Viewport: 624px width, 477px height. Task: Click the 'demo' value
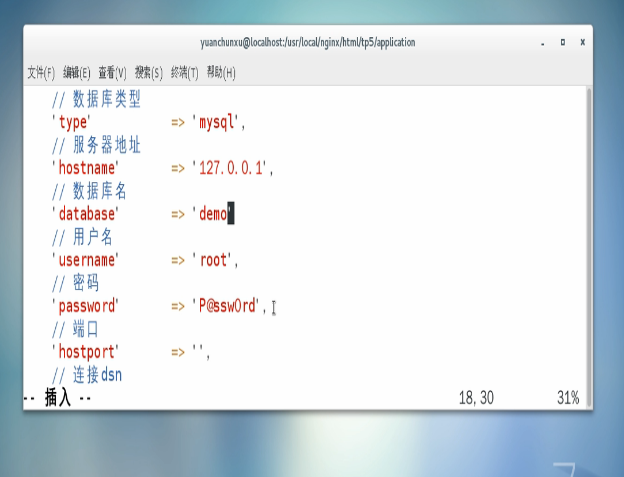point(213,214)
